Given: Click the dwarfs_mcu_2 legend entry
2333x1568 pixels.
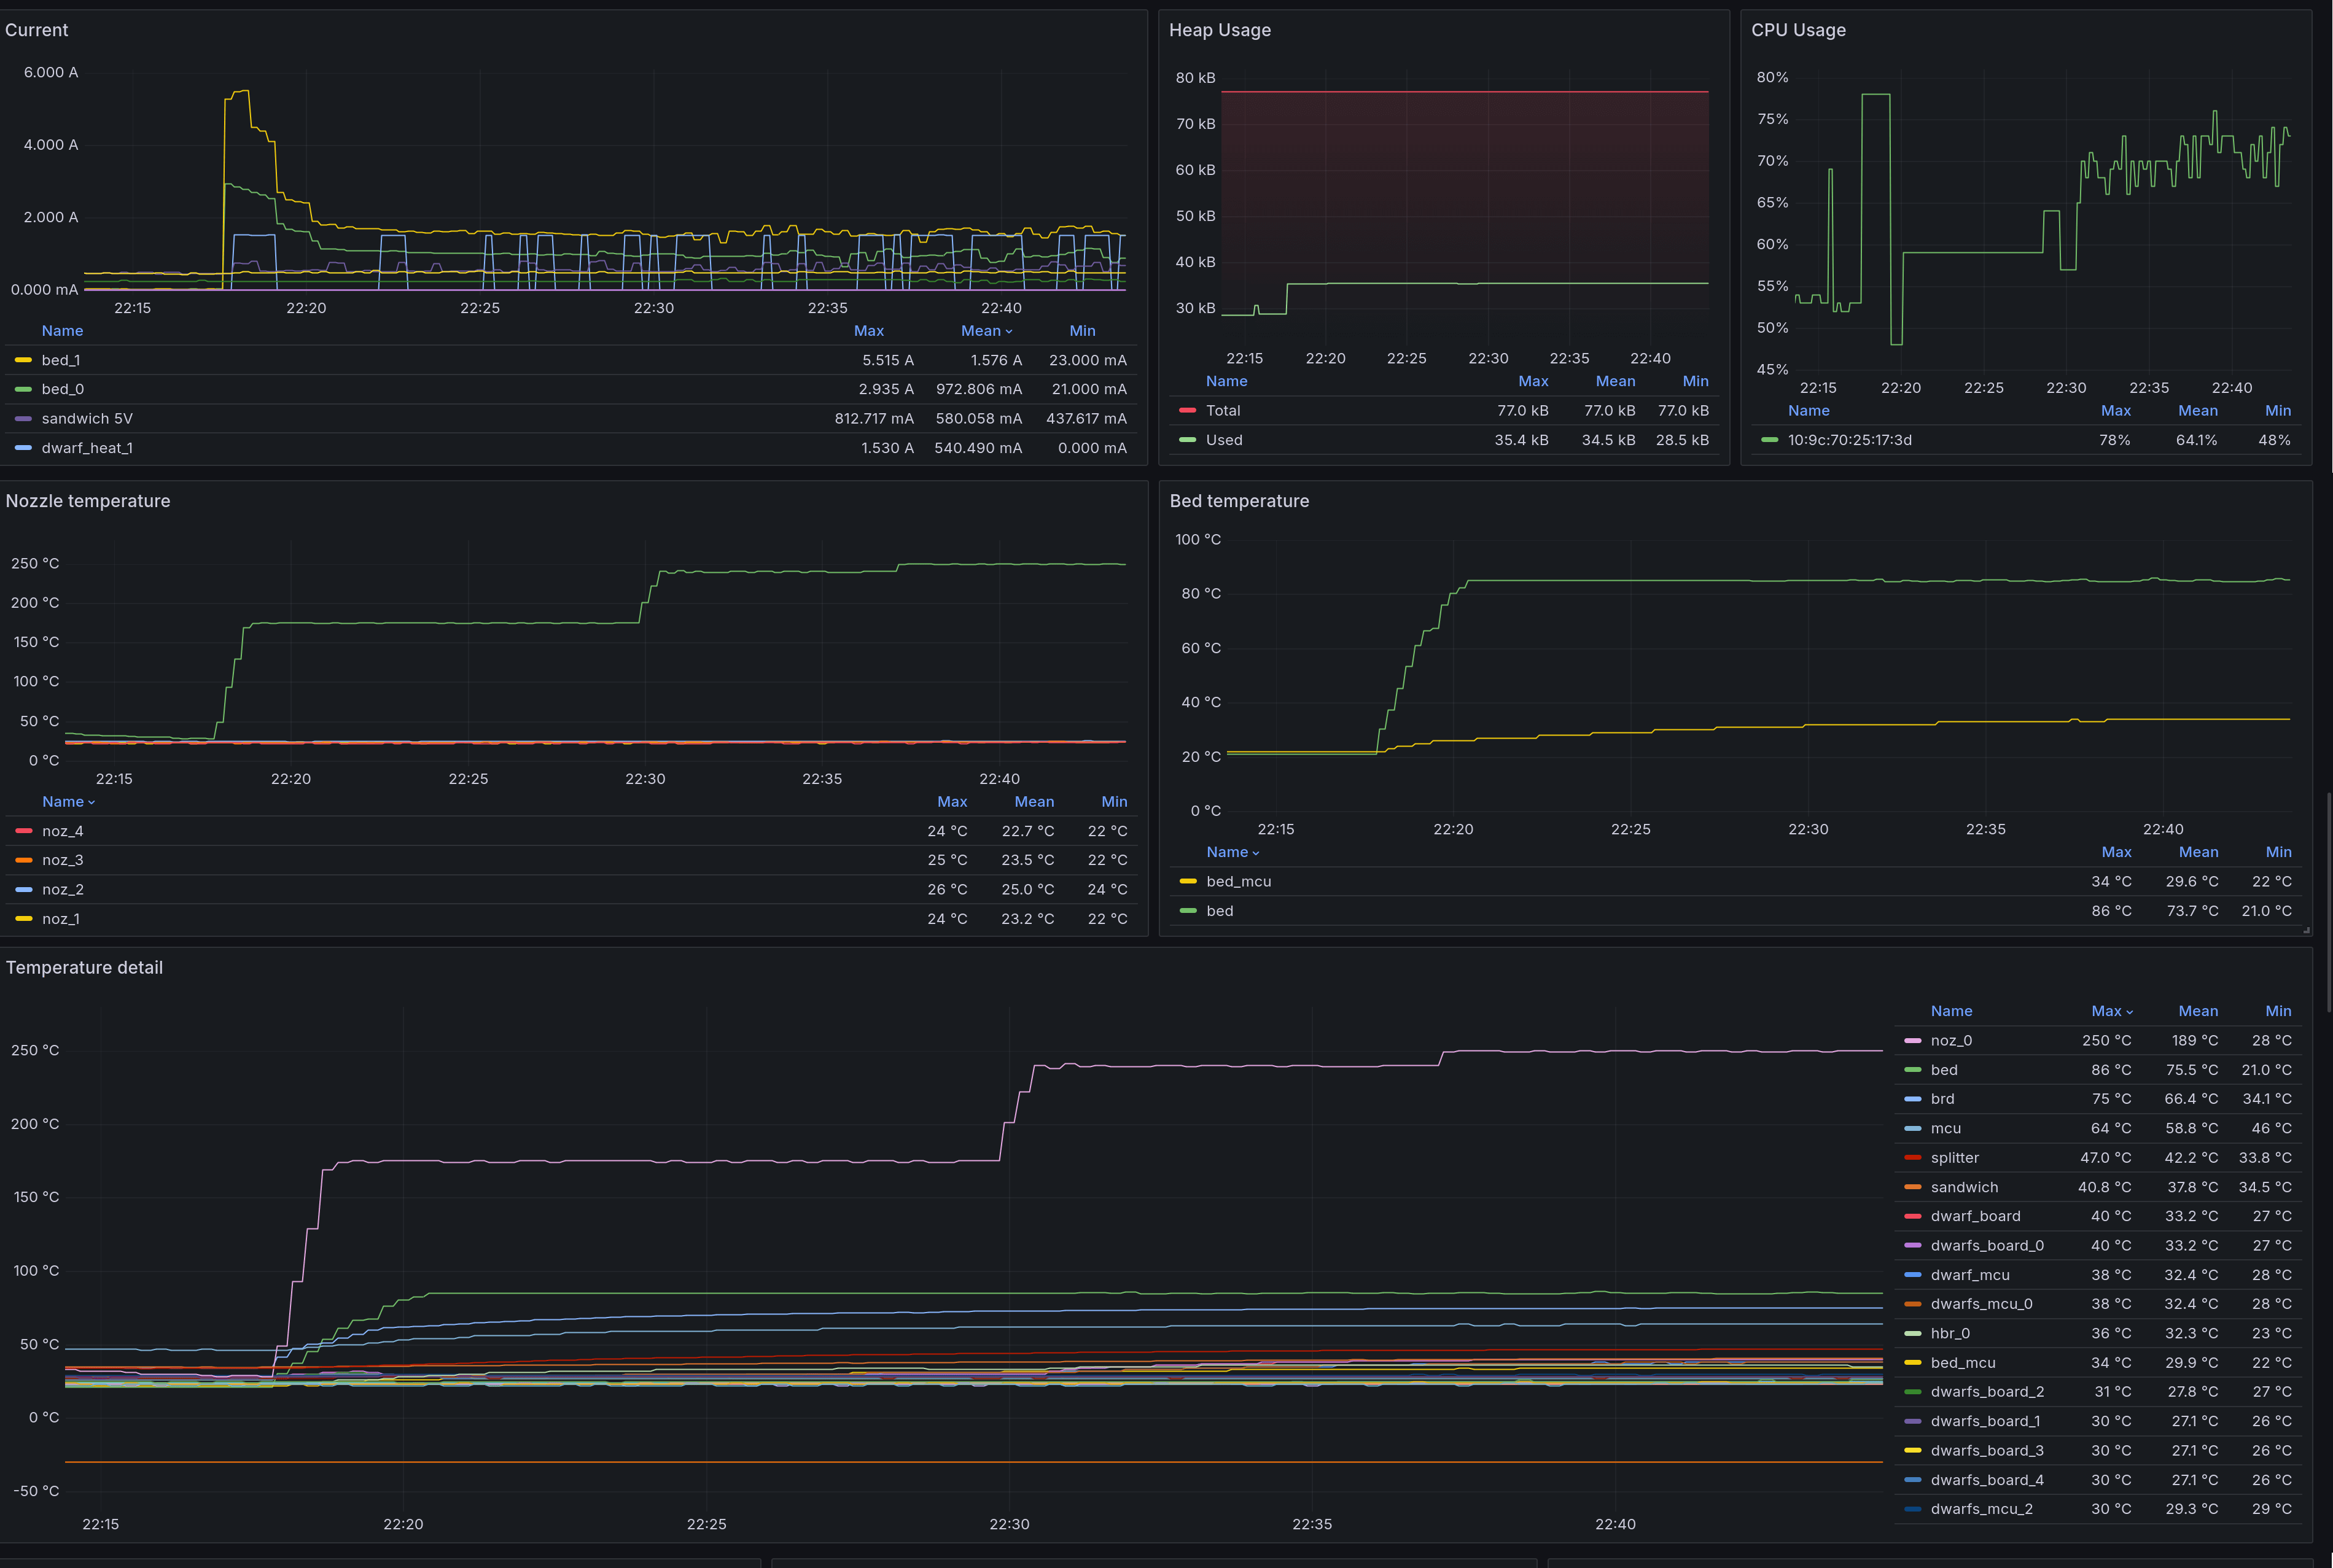Looking at the screenshot, I should click(x=1981, y=1509).
